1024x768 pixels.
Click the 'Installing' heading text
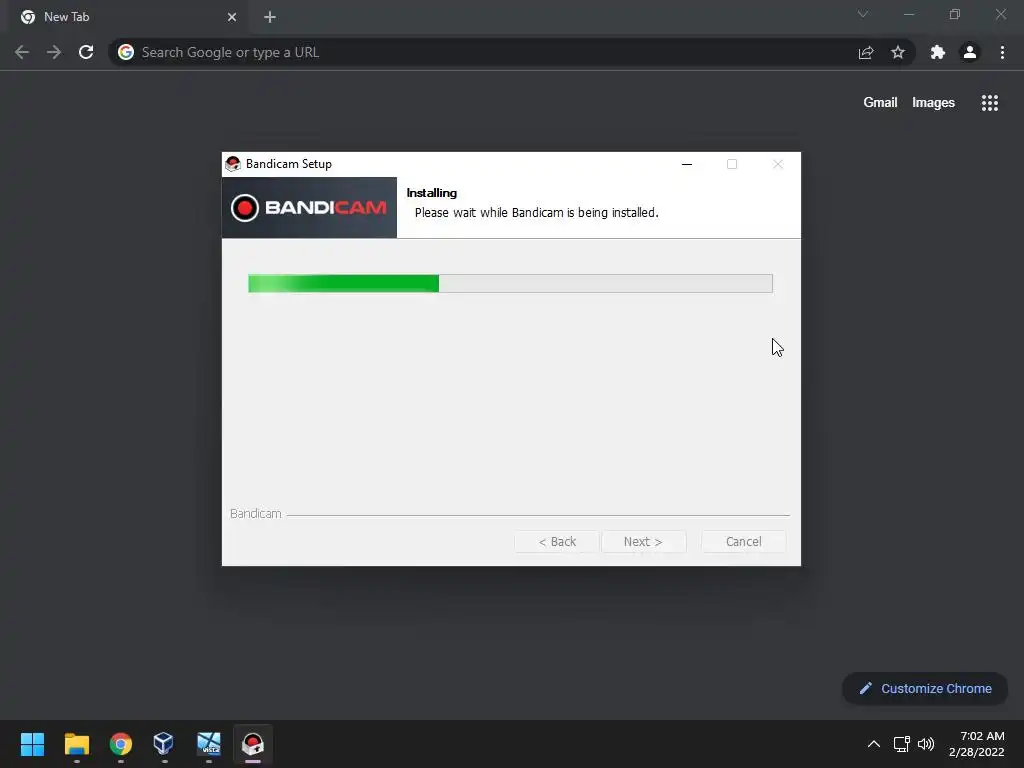pos(432,193)
